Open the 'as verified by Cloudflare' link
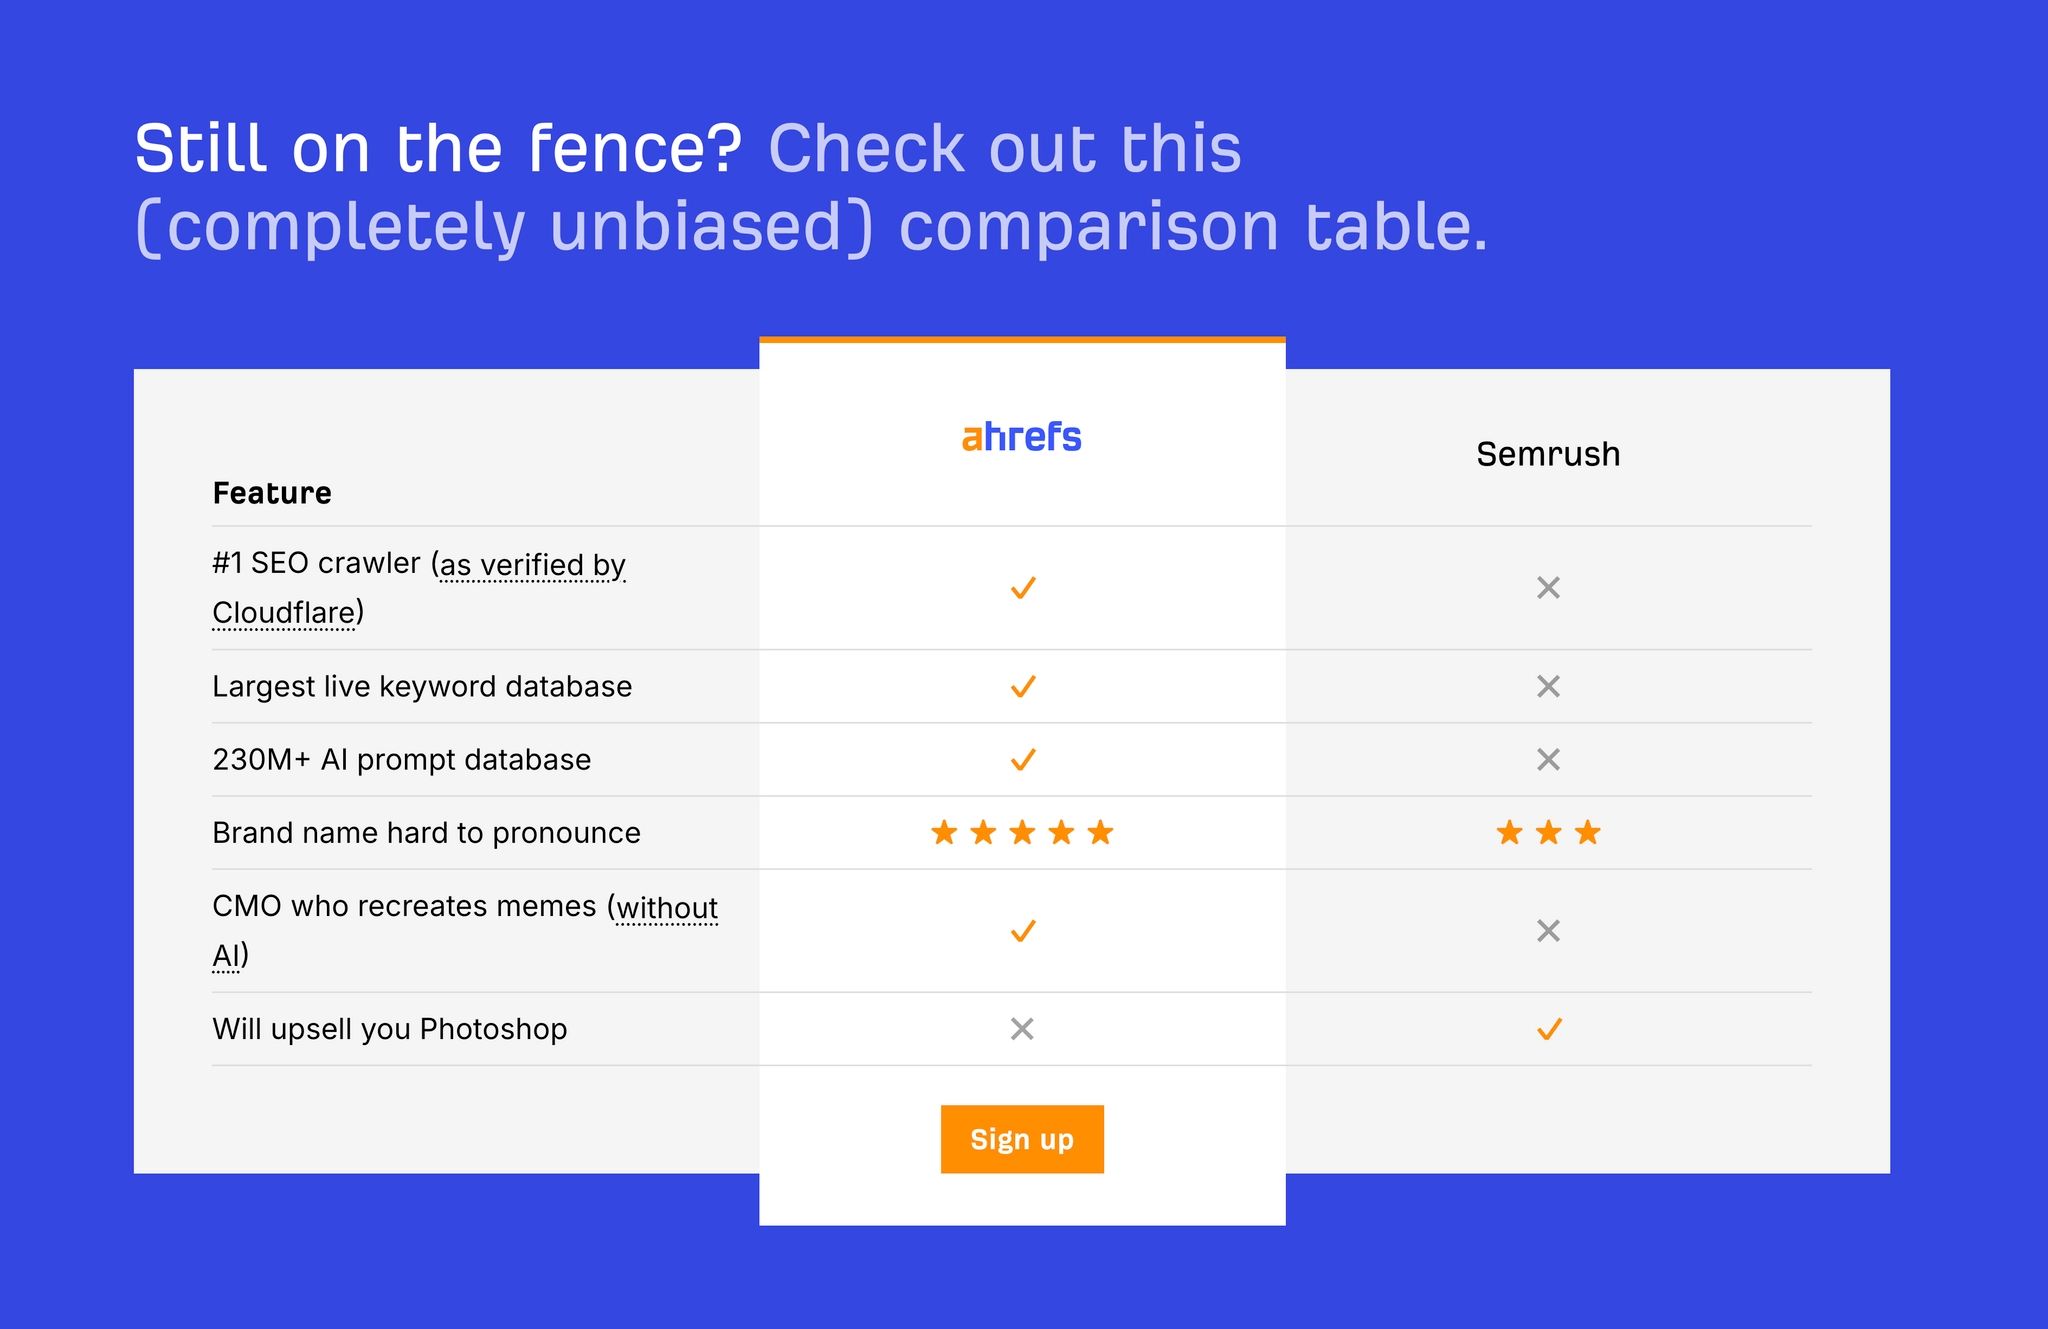 coord(532,566)
